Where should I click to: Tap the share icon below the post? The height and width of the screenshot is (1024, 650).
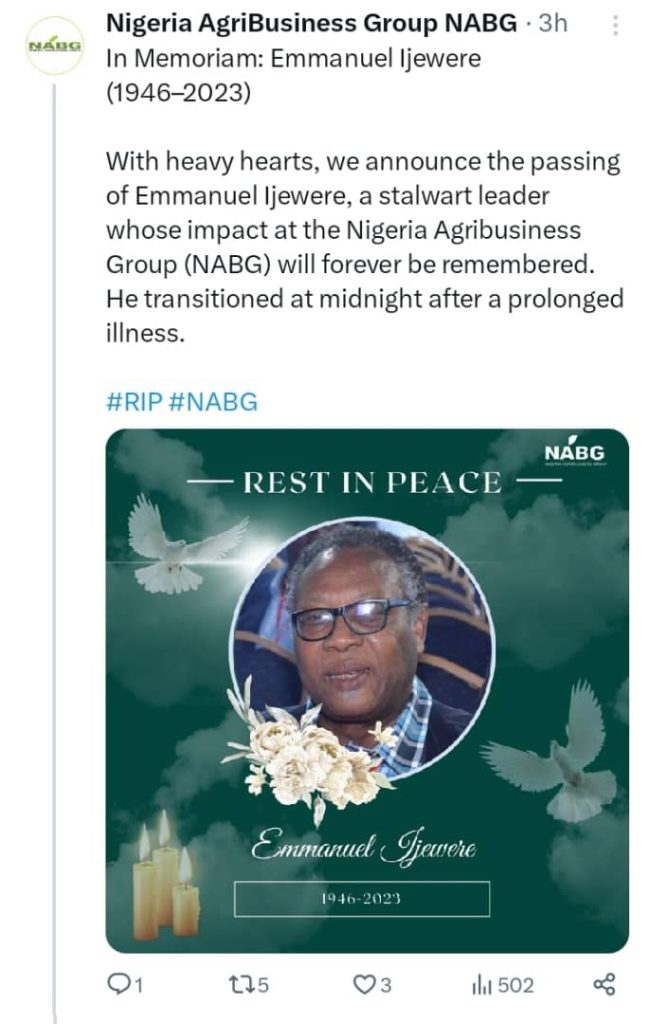pyautogui.click(x=604, y=984)
